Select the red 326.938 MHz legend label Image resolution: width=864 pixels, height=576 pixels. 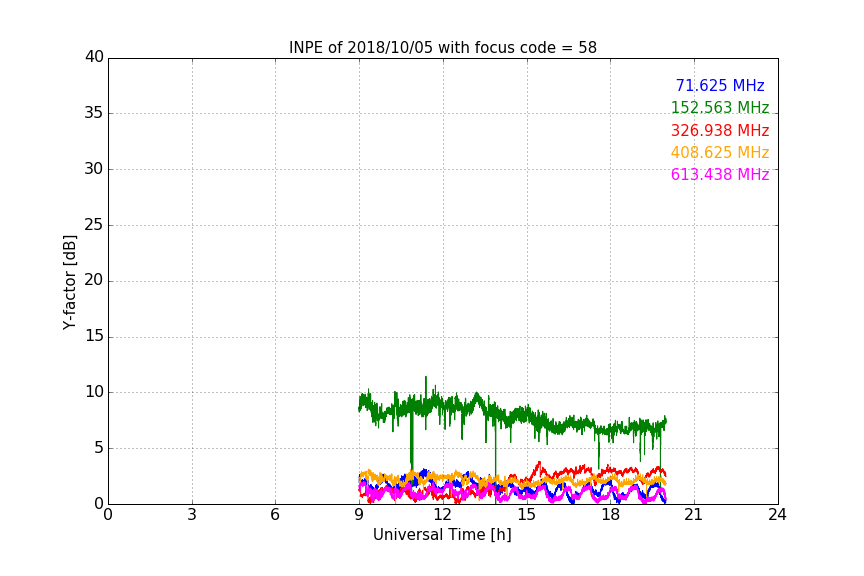coord(720,130)
